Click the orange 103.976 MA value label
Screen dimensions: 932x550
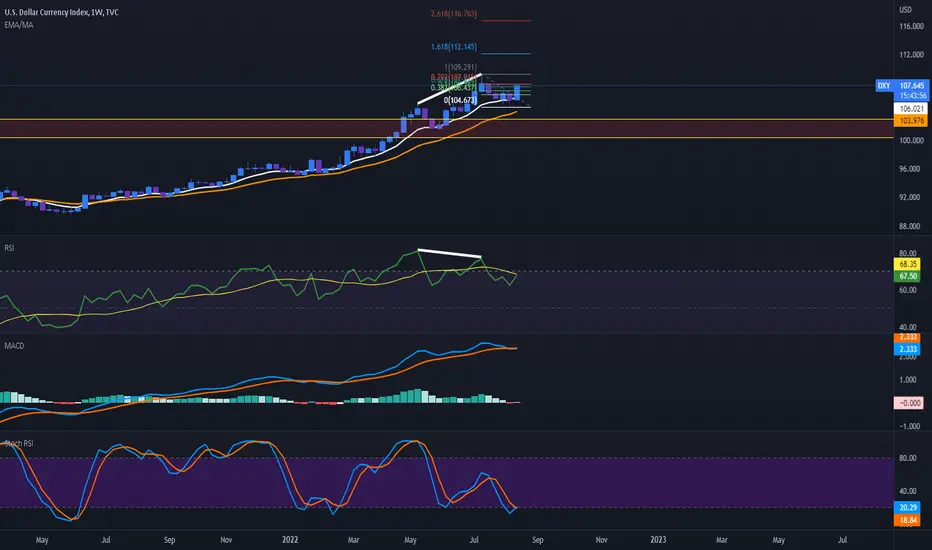click(911, 121)
